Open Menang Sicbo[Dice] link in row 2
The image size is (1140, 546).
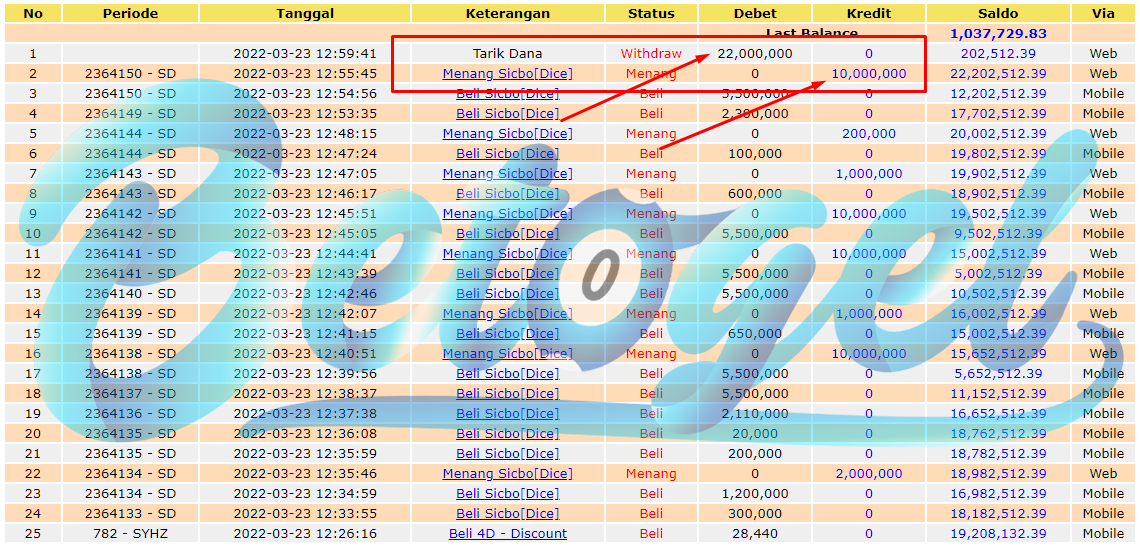point(507,73)
